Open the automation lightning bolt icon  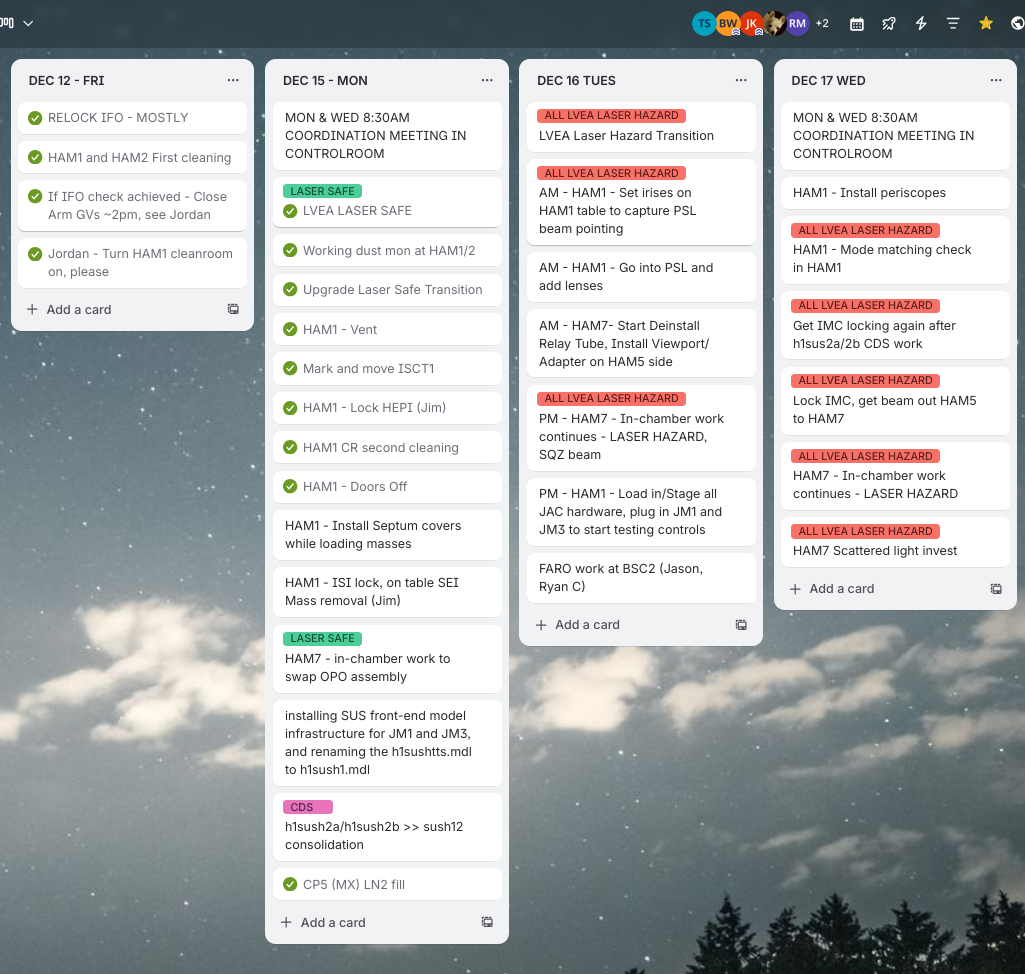tap(921, 23)
